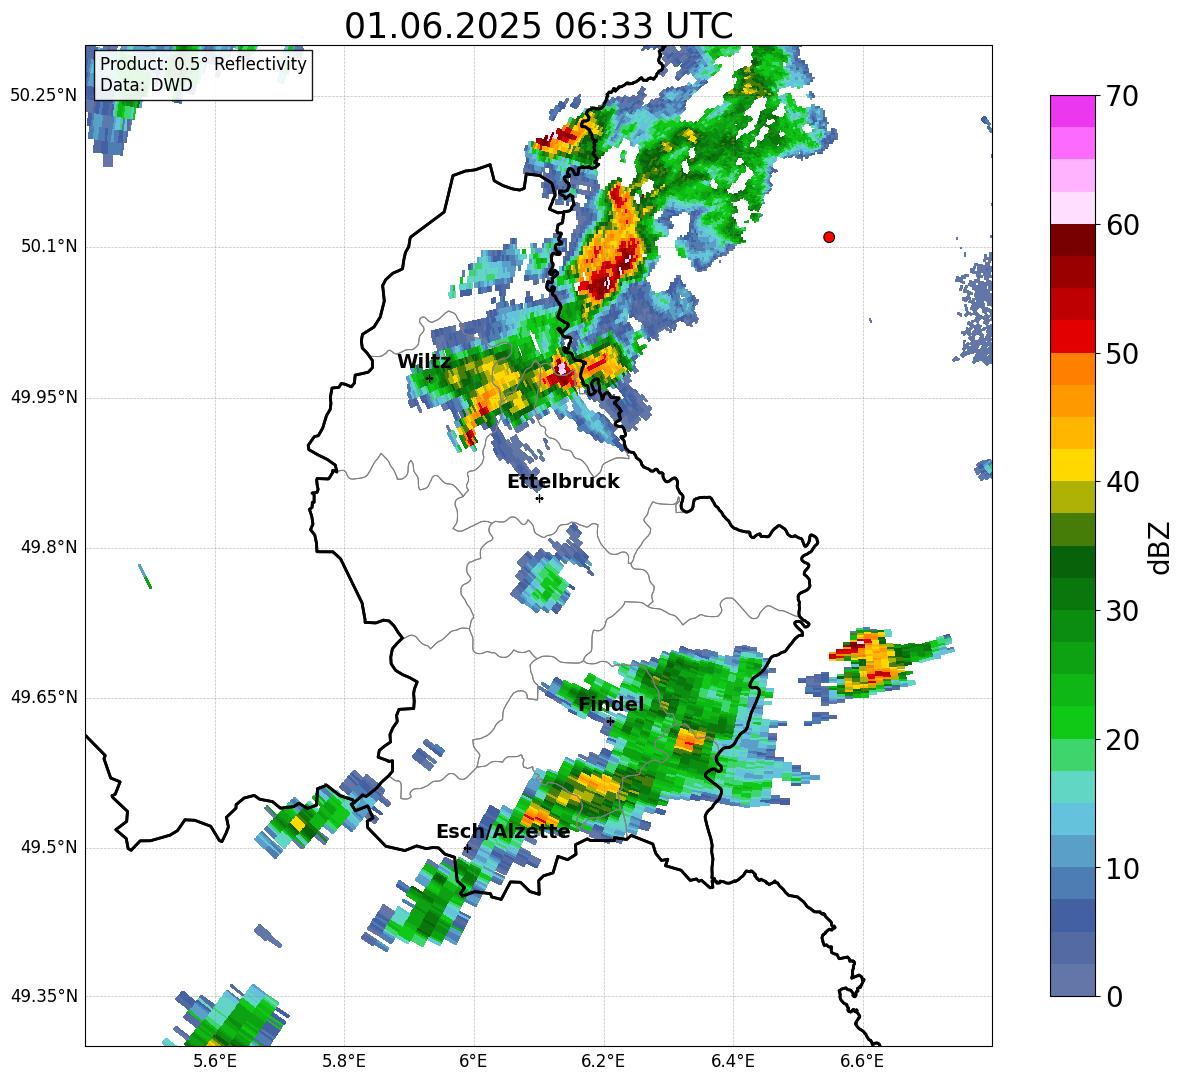Select the Esch/Alzette city label

[x=503, y=831]
